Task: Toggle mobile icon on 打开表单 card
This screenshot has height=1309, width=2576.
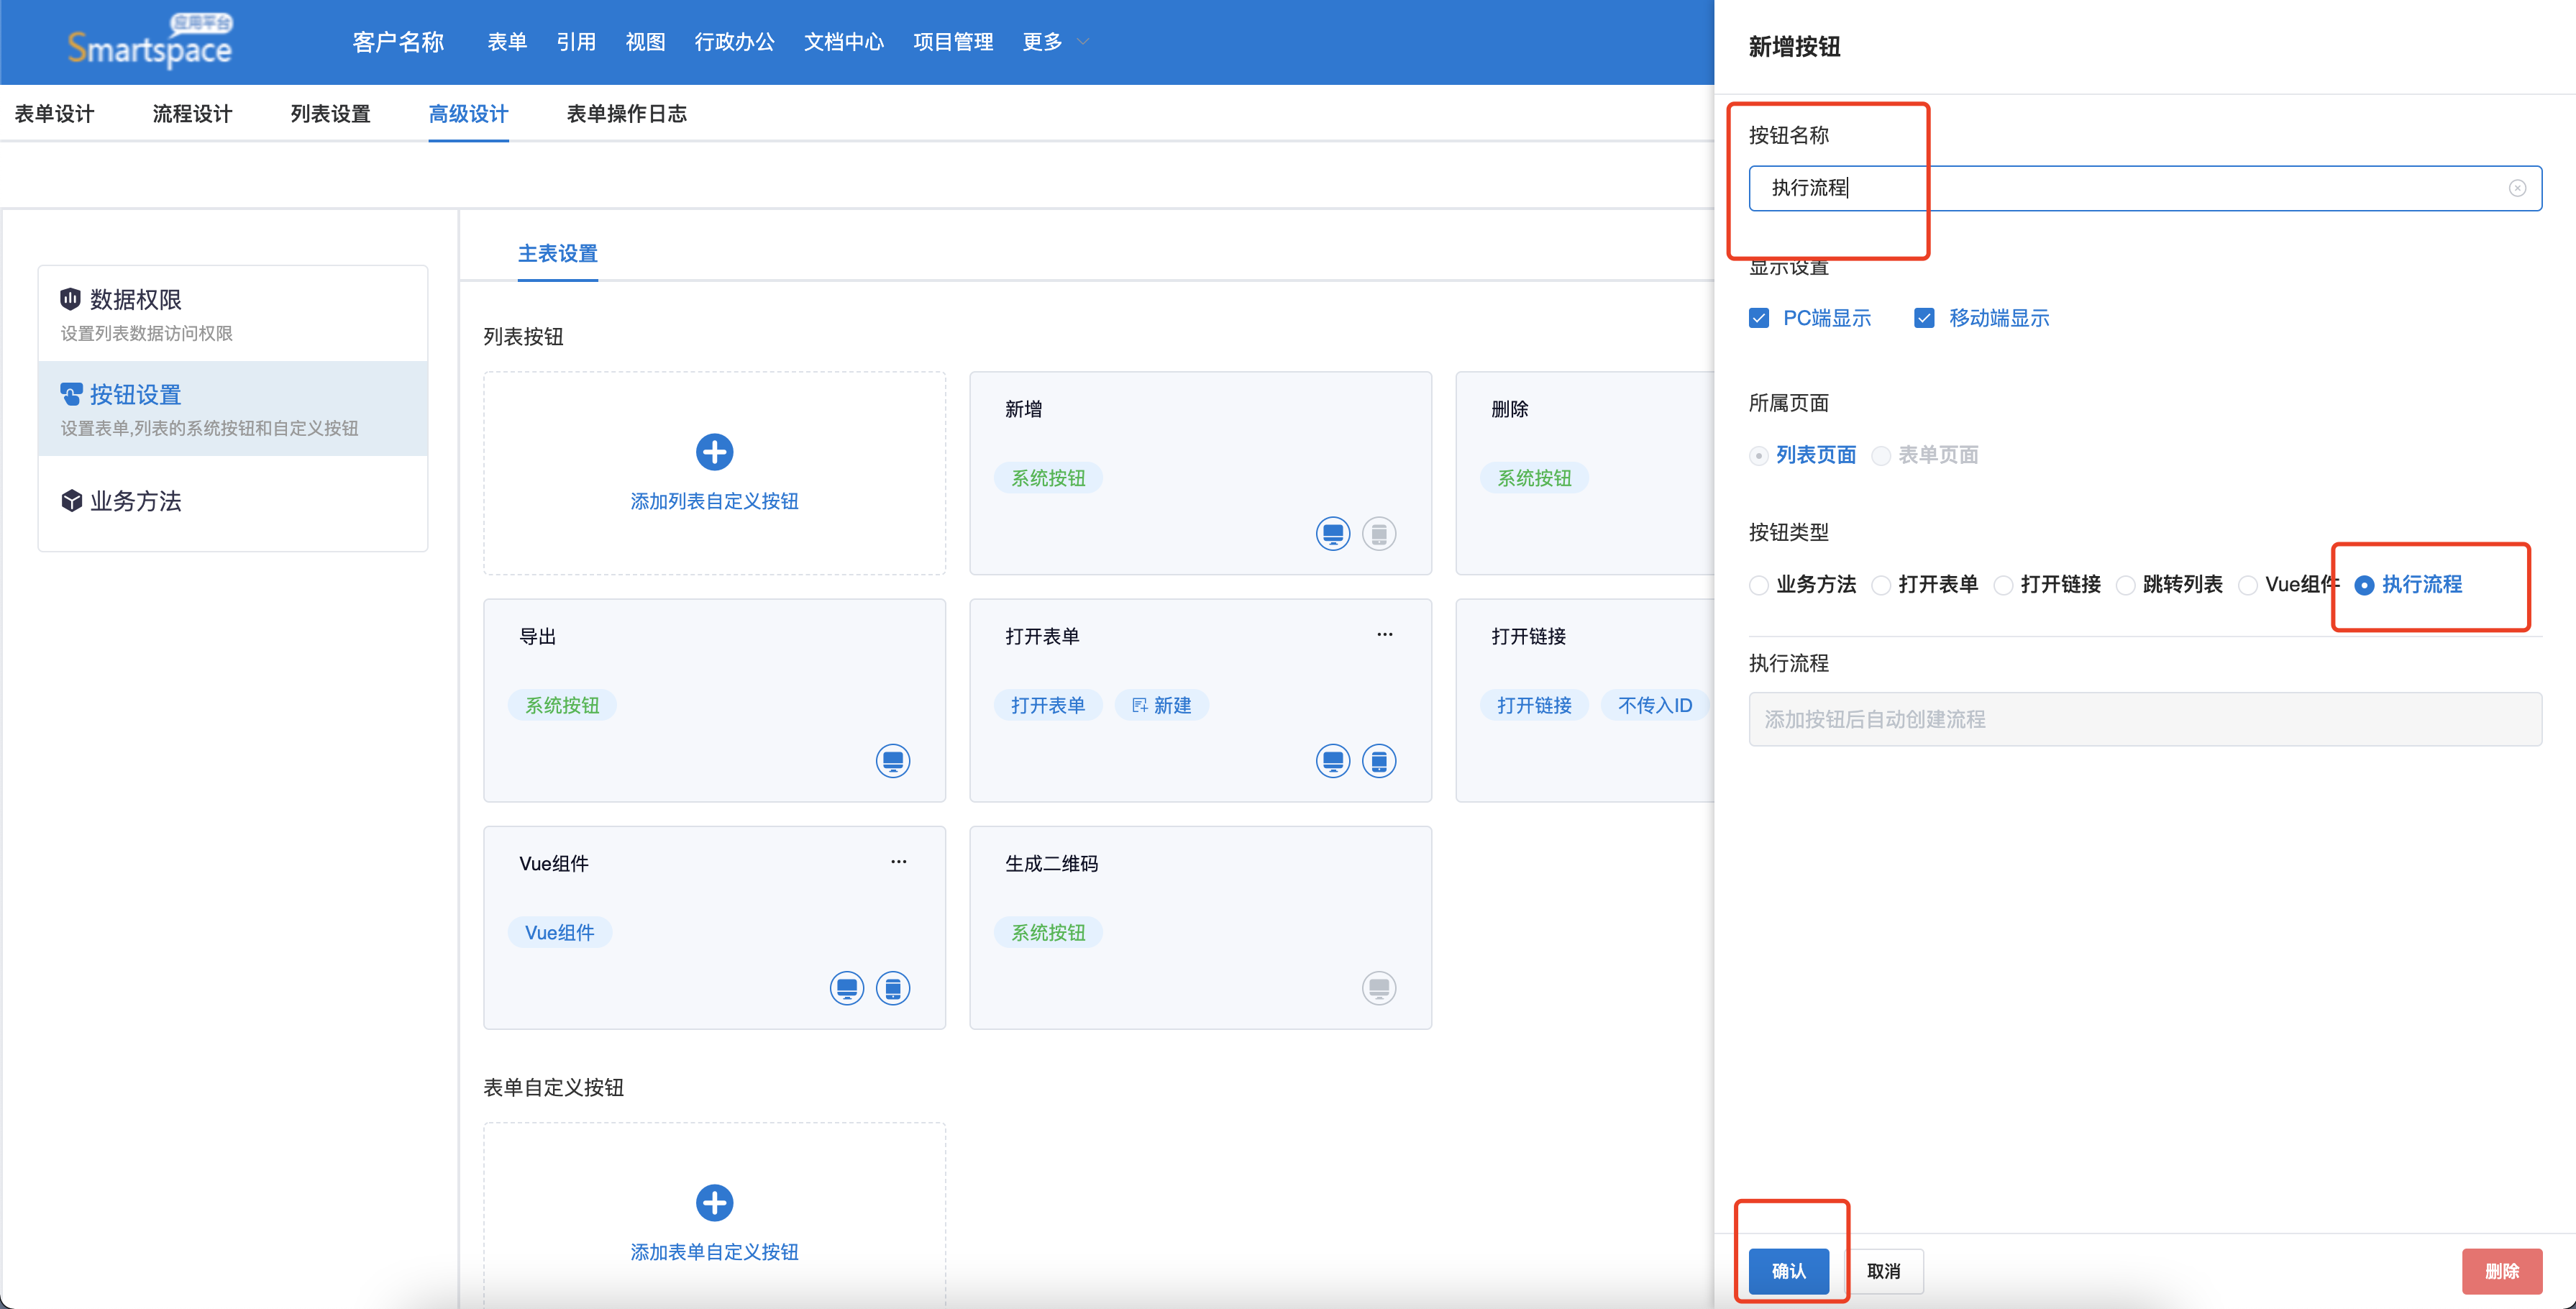Action: [x=1378, y=761]
